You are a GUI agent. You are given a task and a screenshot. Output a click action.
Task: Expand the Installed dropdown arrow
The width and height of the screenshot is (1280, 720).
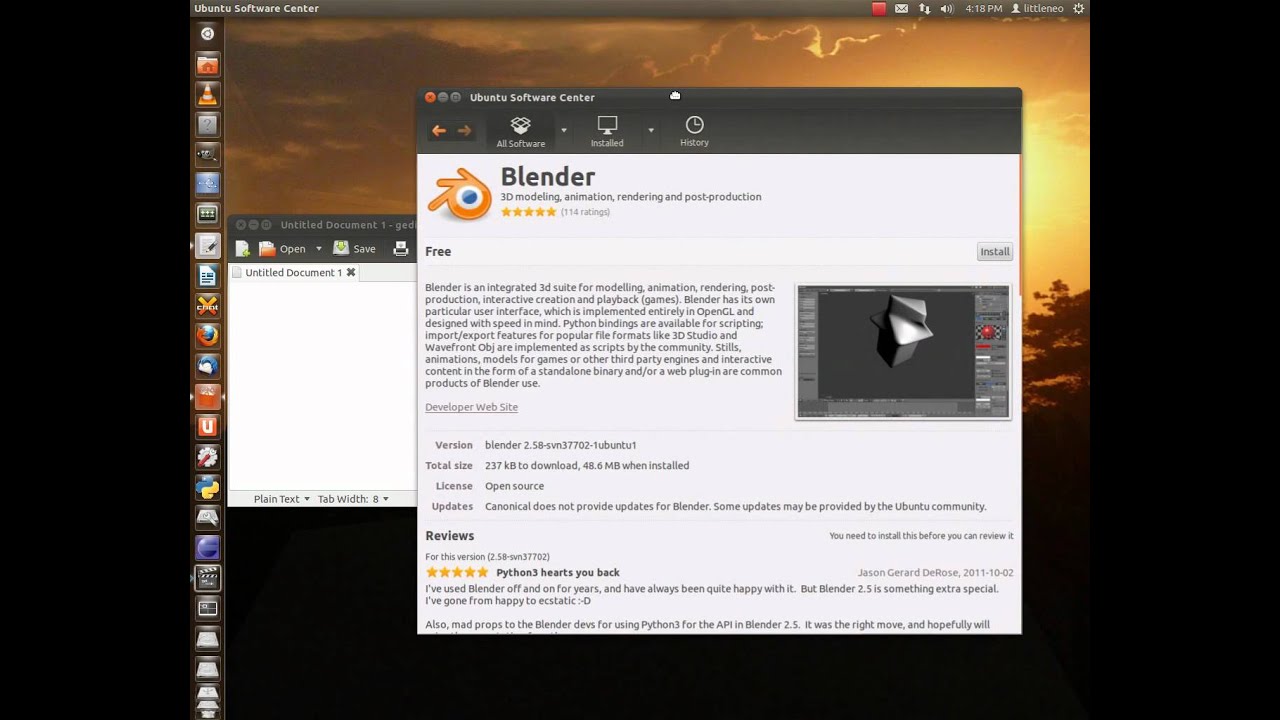(x=651, y=130)
